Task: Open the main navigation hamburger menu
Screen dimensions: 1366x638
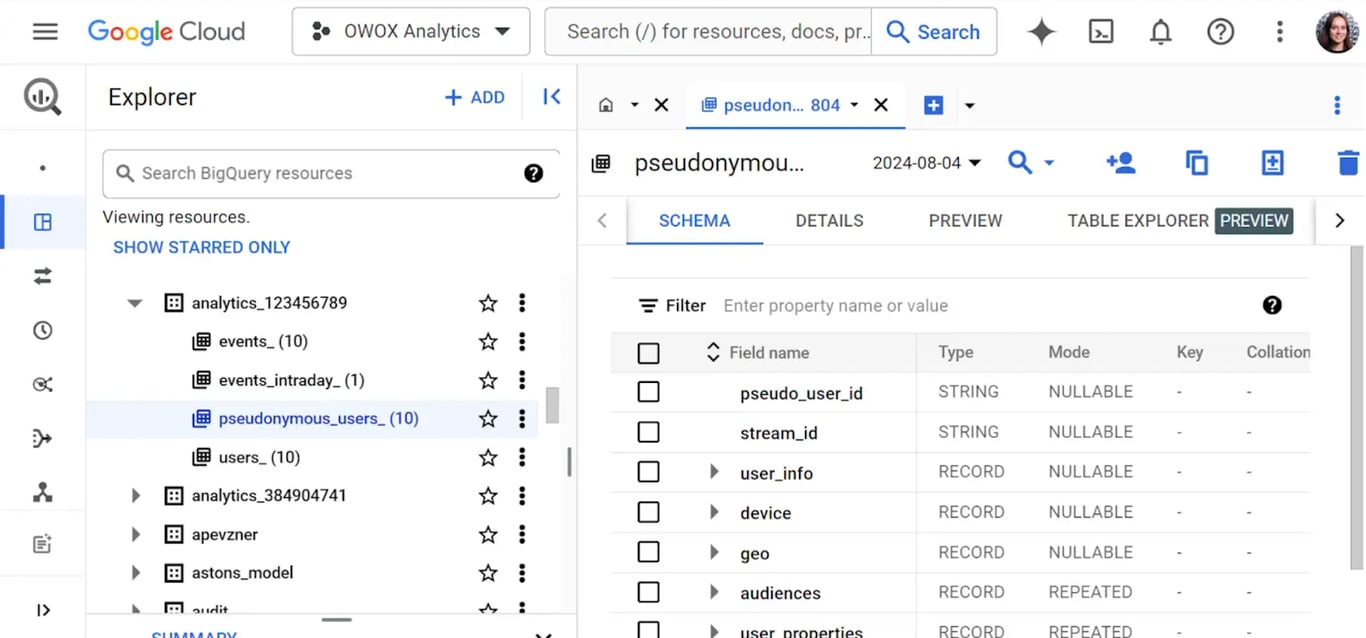Action: click(45, 32)
